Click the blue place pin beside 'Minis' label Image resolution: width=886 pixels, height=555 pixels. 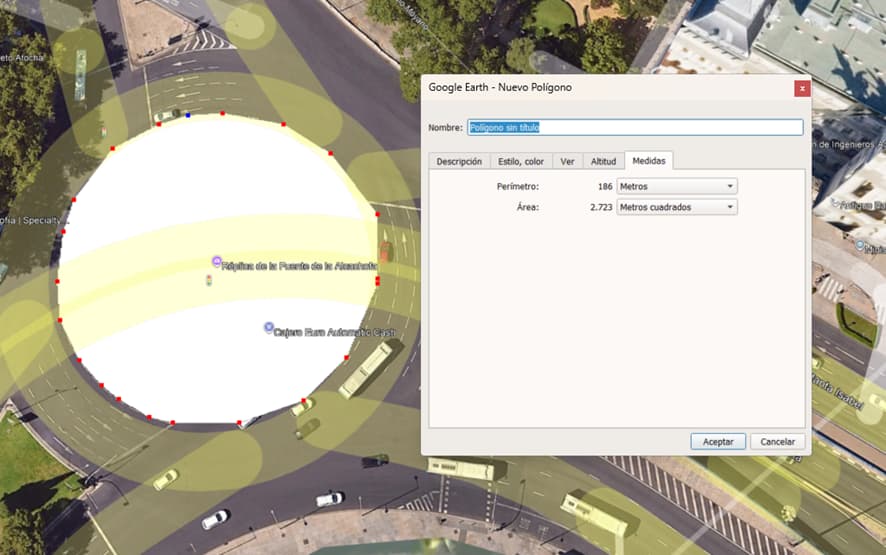coord(861,245)
